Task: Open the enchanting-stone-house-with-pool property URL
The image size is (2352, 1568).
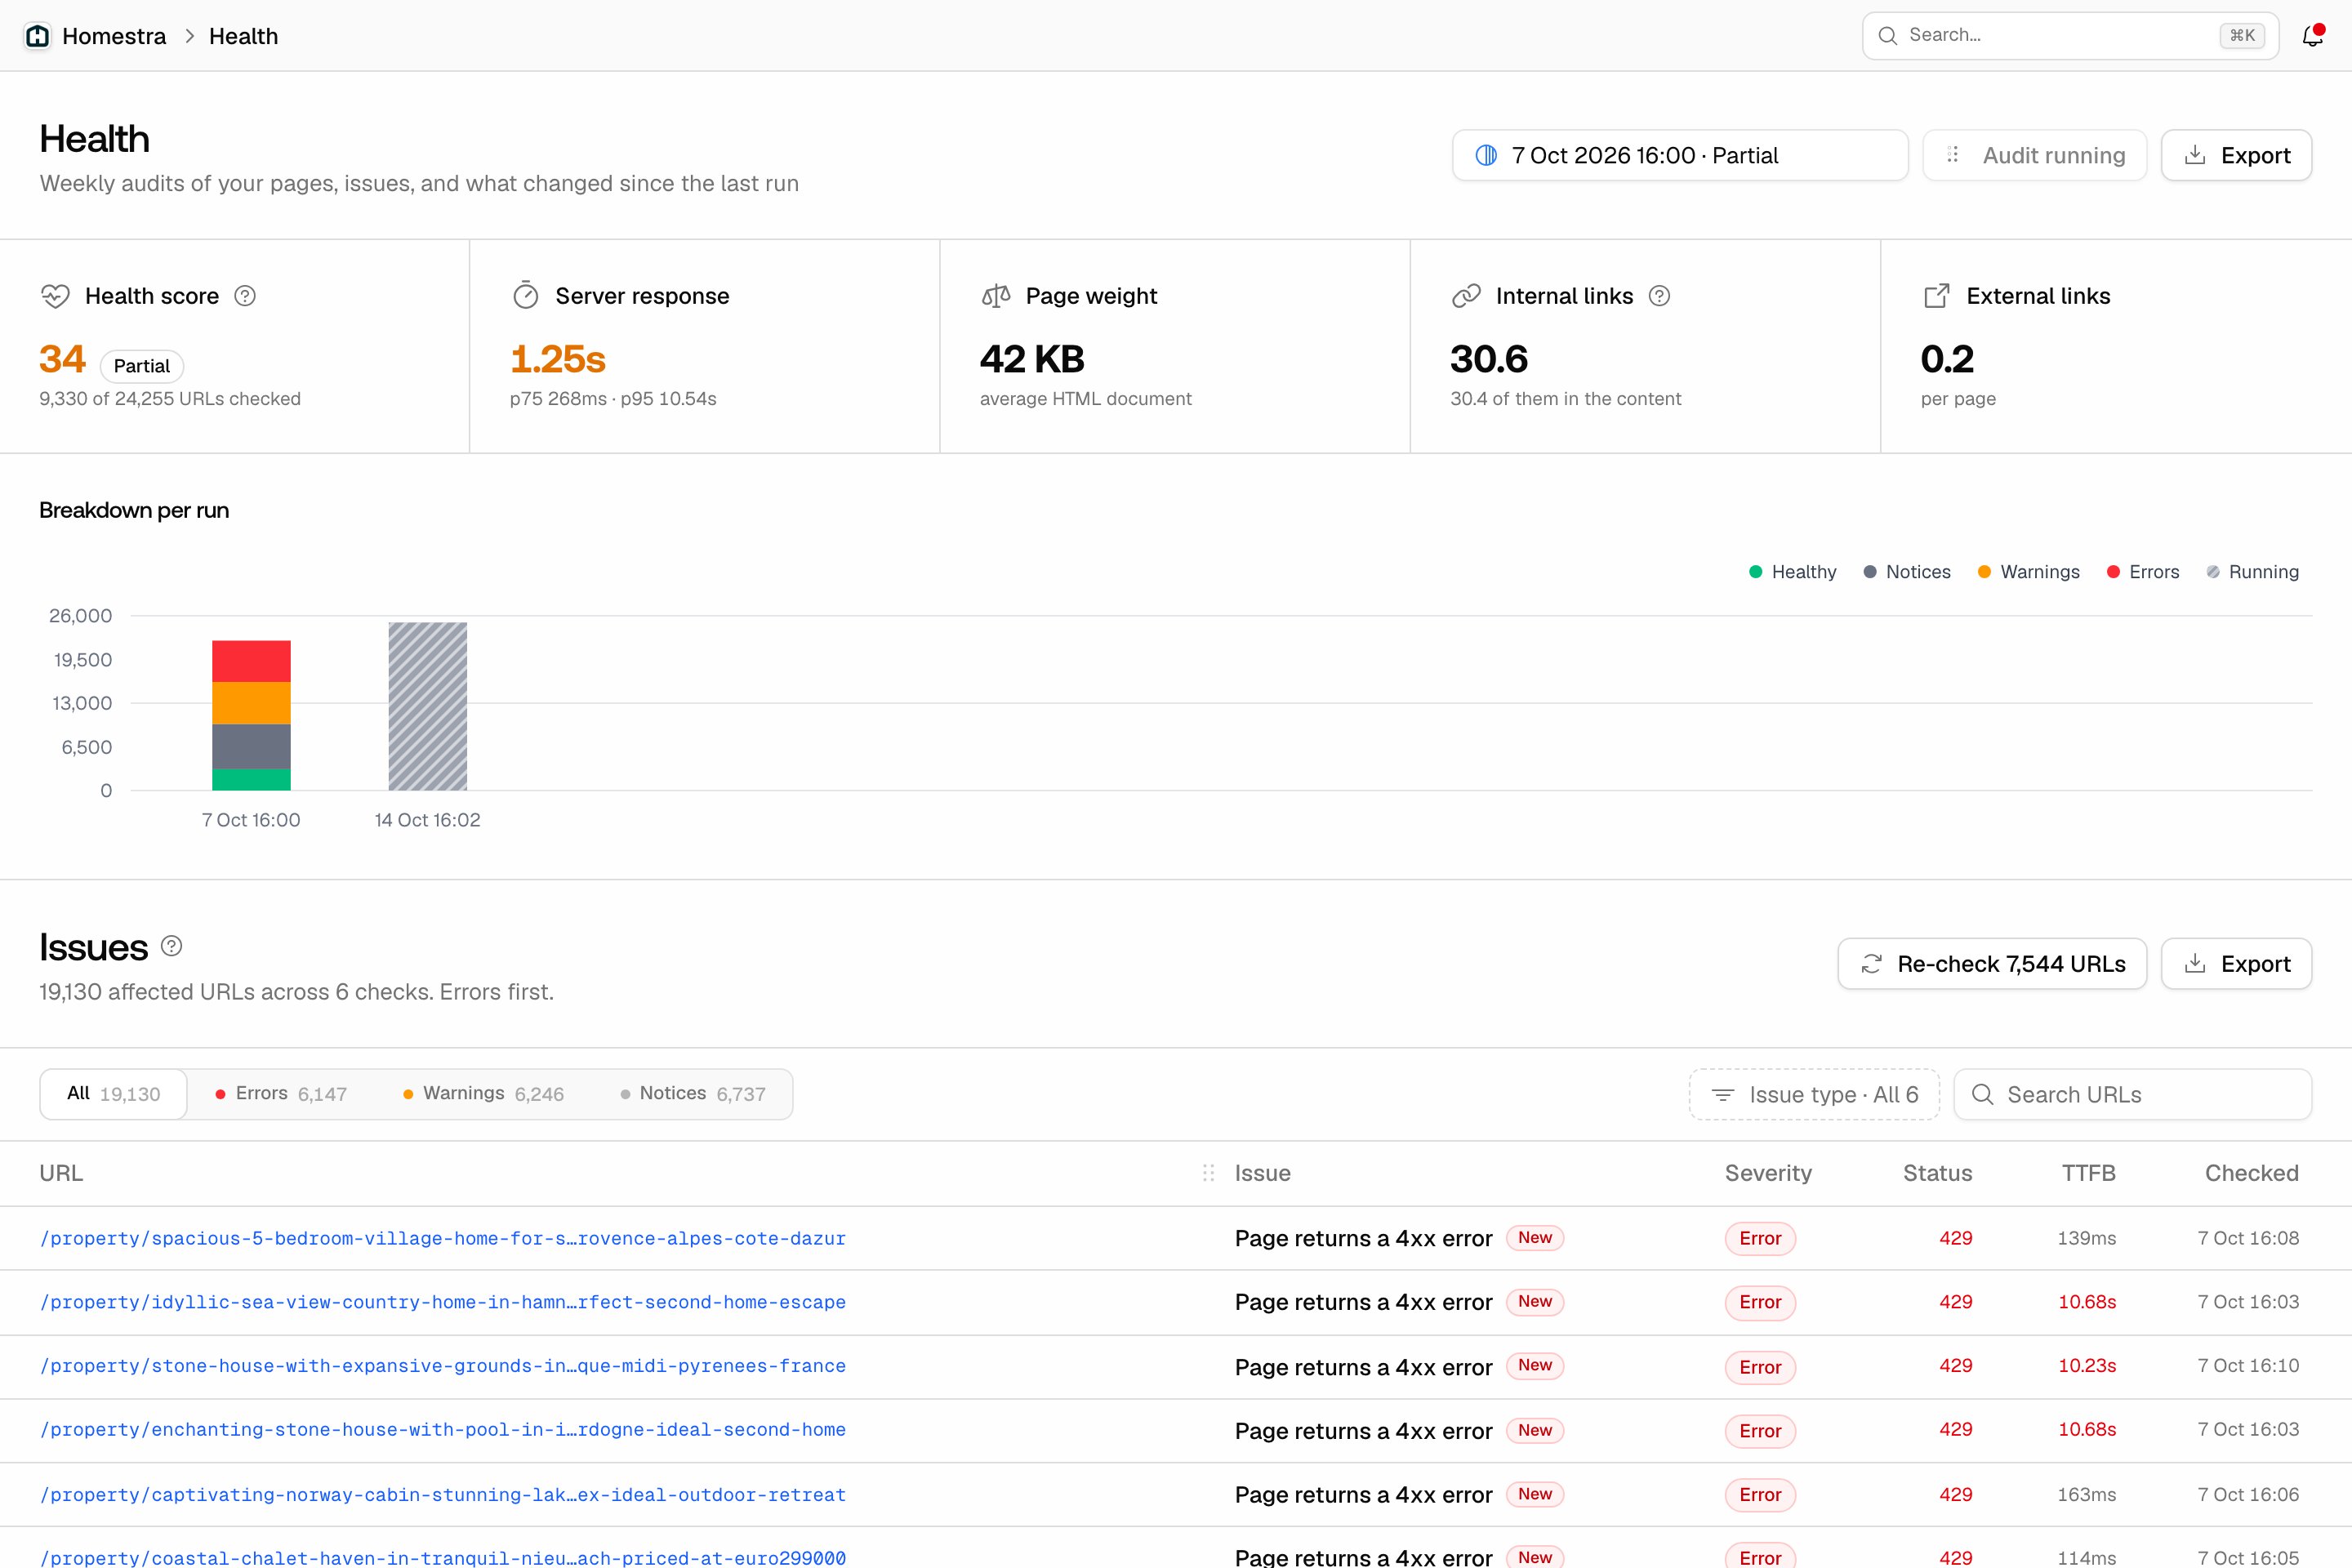Action: [443, 1430]
